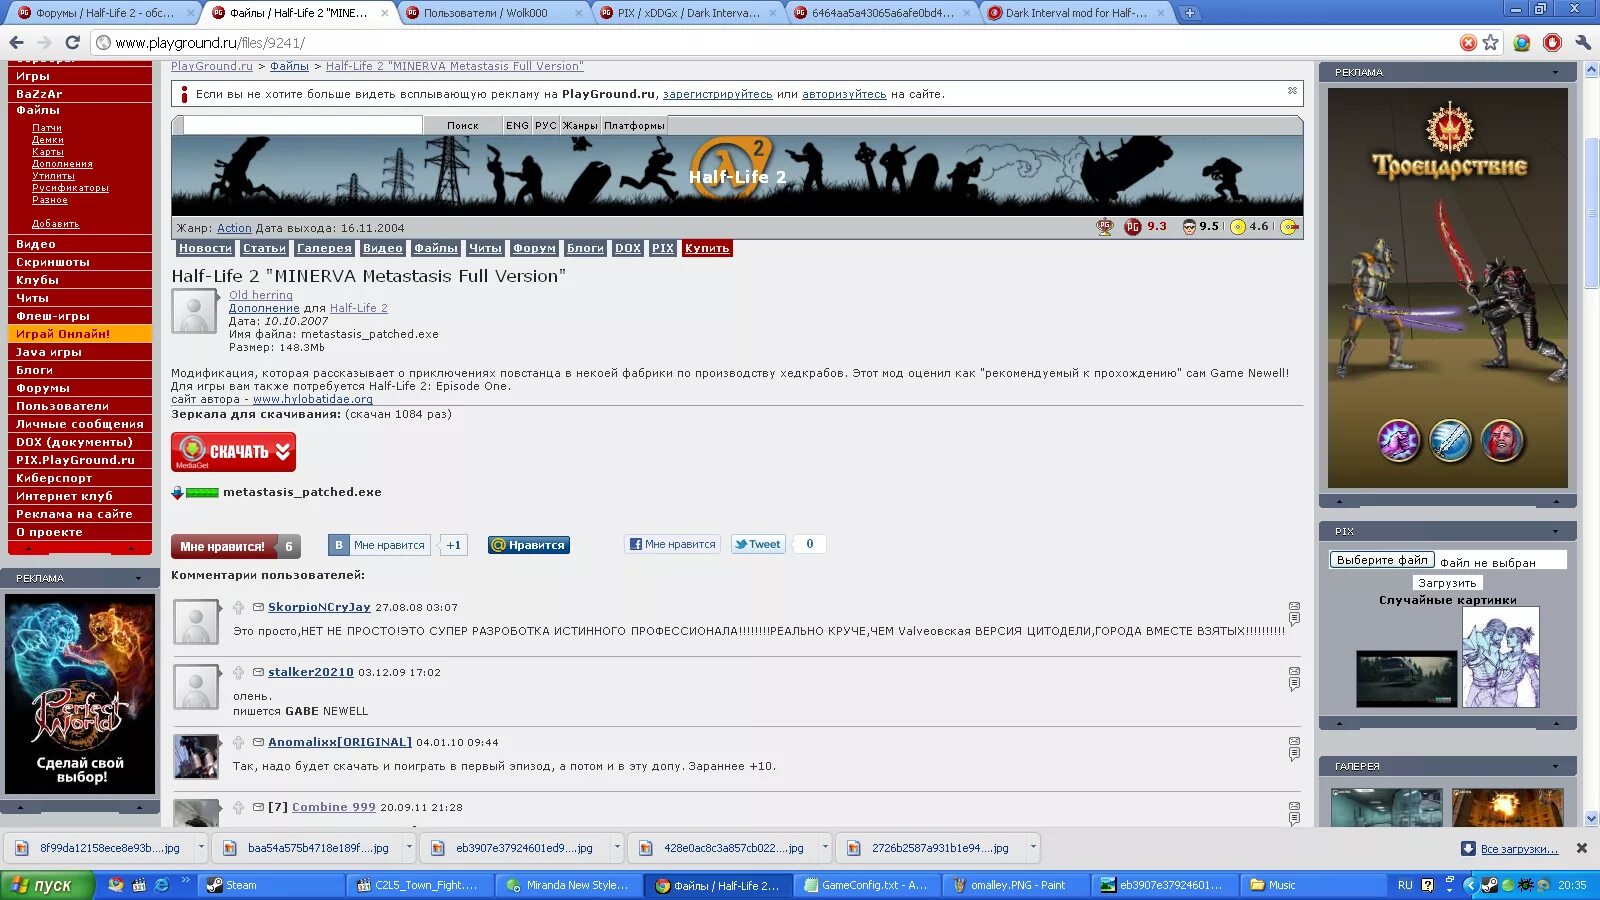
Task: Click the PG trophy award icon
Action: pos(1105,227)
